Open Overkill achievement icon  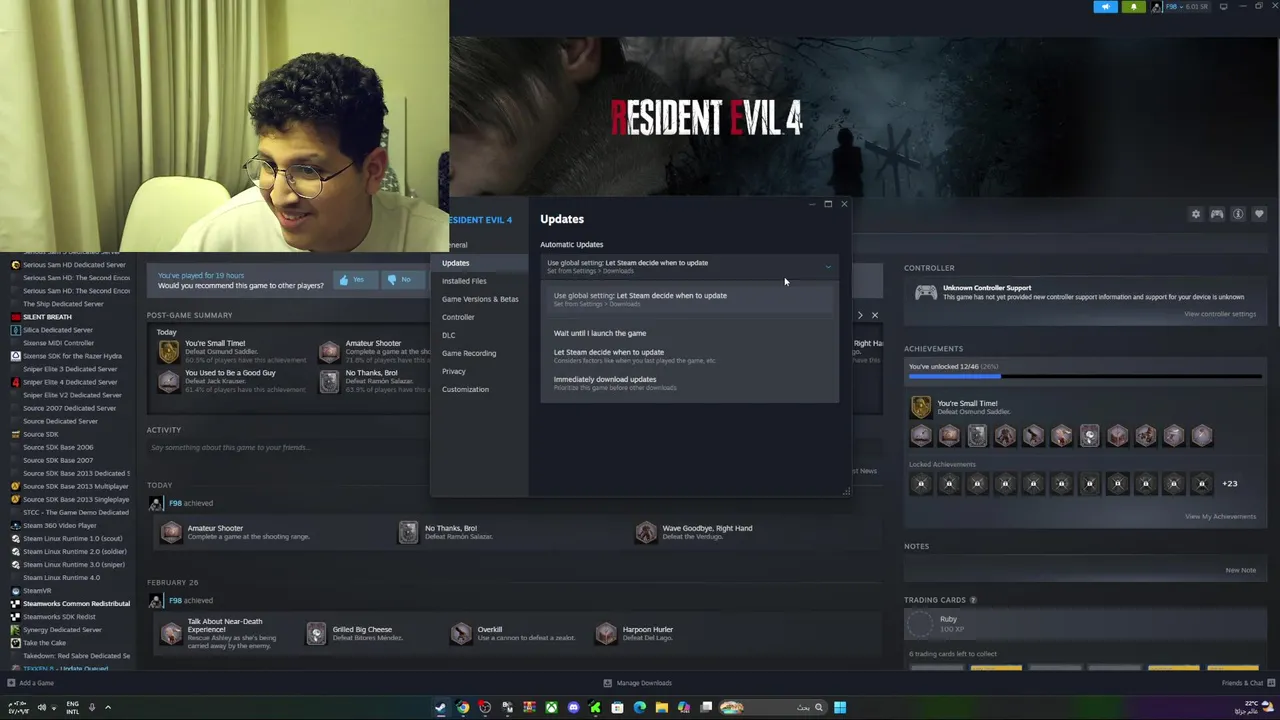point(461,634)
